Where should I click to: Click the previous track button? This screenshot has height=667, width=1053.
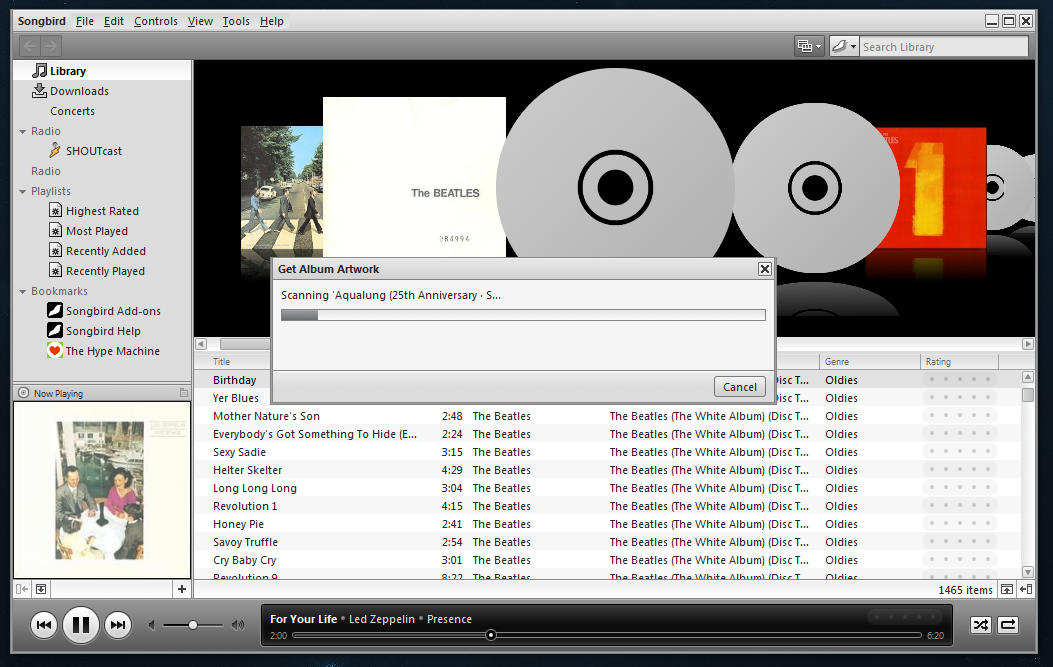43,626
